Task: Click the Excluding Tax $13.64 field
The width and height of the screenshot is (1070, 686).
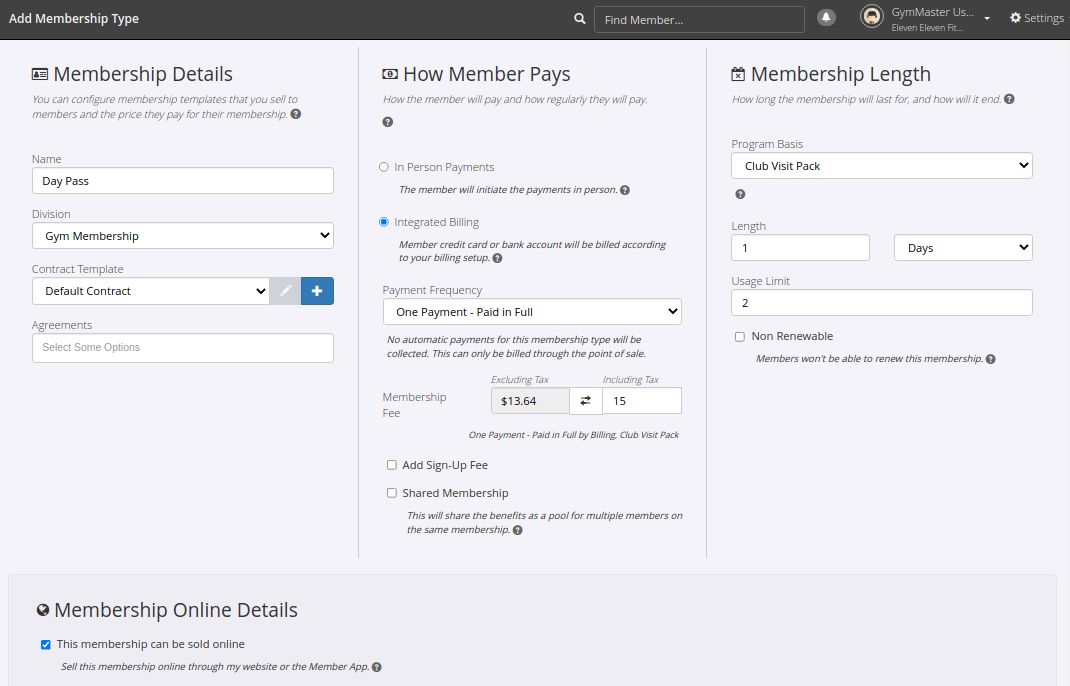Action: [x=530, y=401]
